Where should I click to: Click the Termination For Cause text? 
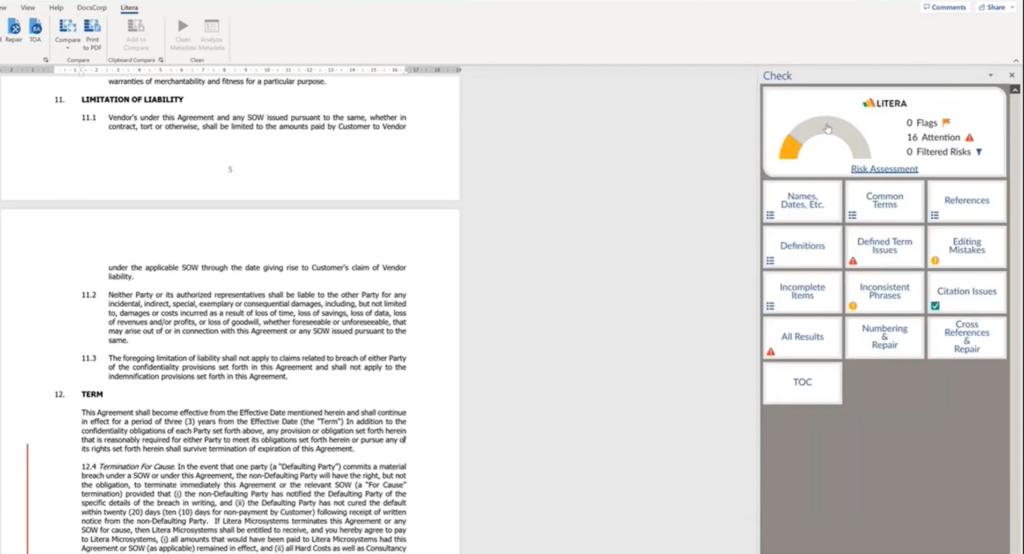136,466
